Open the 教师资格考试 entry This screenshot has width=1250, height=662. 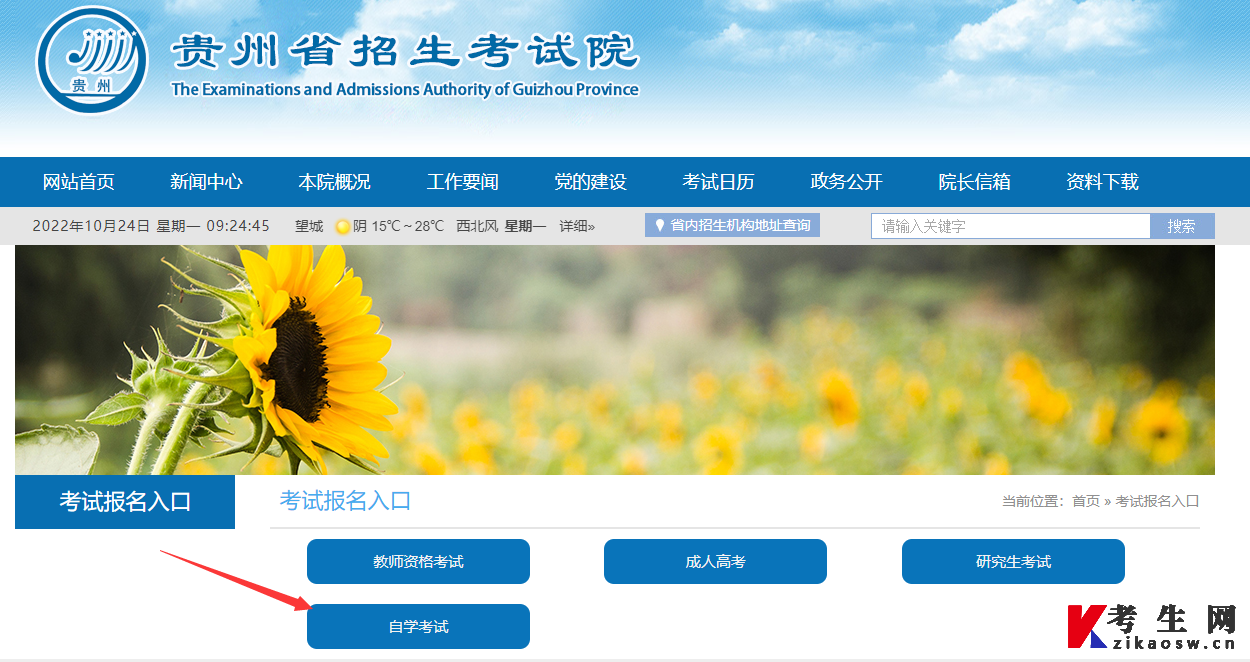(418, 561)
